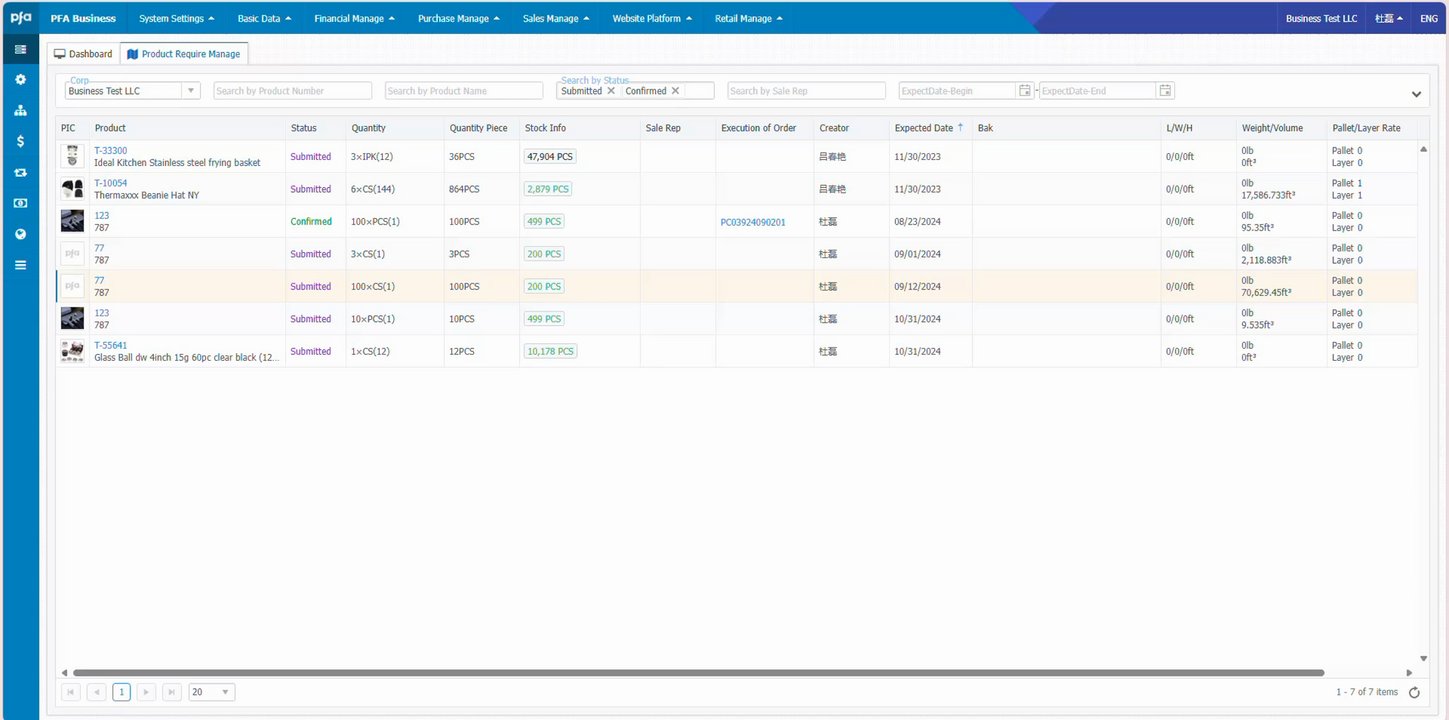Viewport: 1449px width, 720px height.
Task: Click the Thermaxxx Beanie Hat NY name
Action: pos(146,195)
